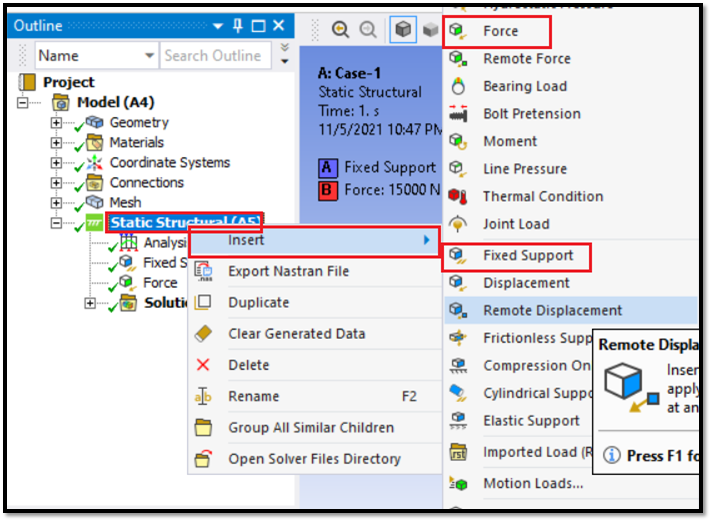712x522 pixels.
Task: Close the Outline panel
Action: tap(279, 25)
